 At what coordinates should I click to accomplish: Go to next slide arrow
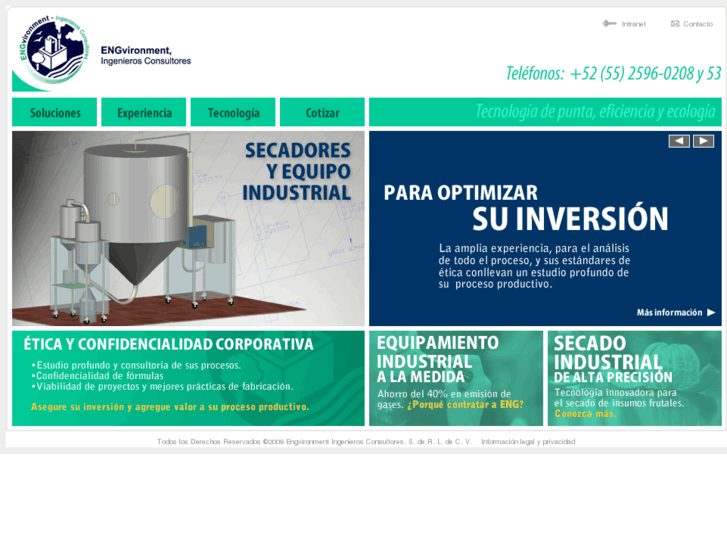coord(703,141)
